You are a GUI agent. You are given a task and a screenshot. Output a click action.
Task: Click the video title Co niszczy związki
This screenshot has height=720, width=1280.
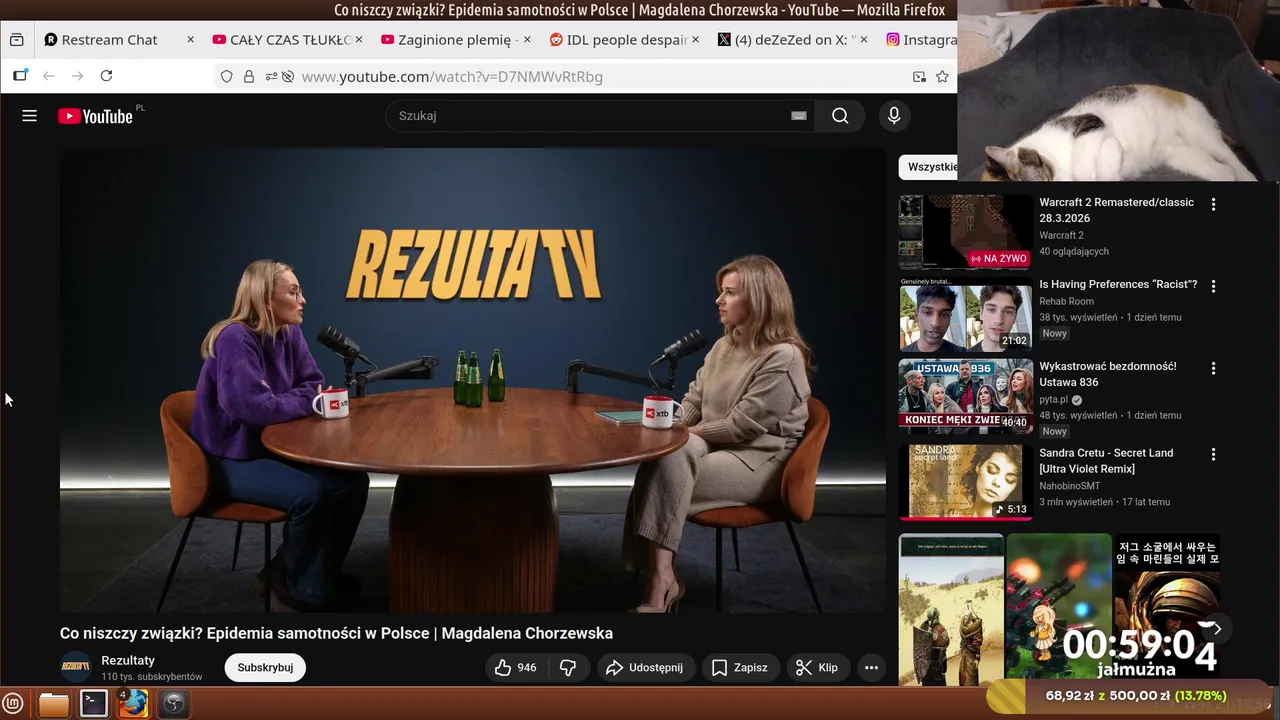pos(336,633)
